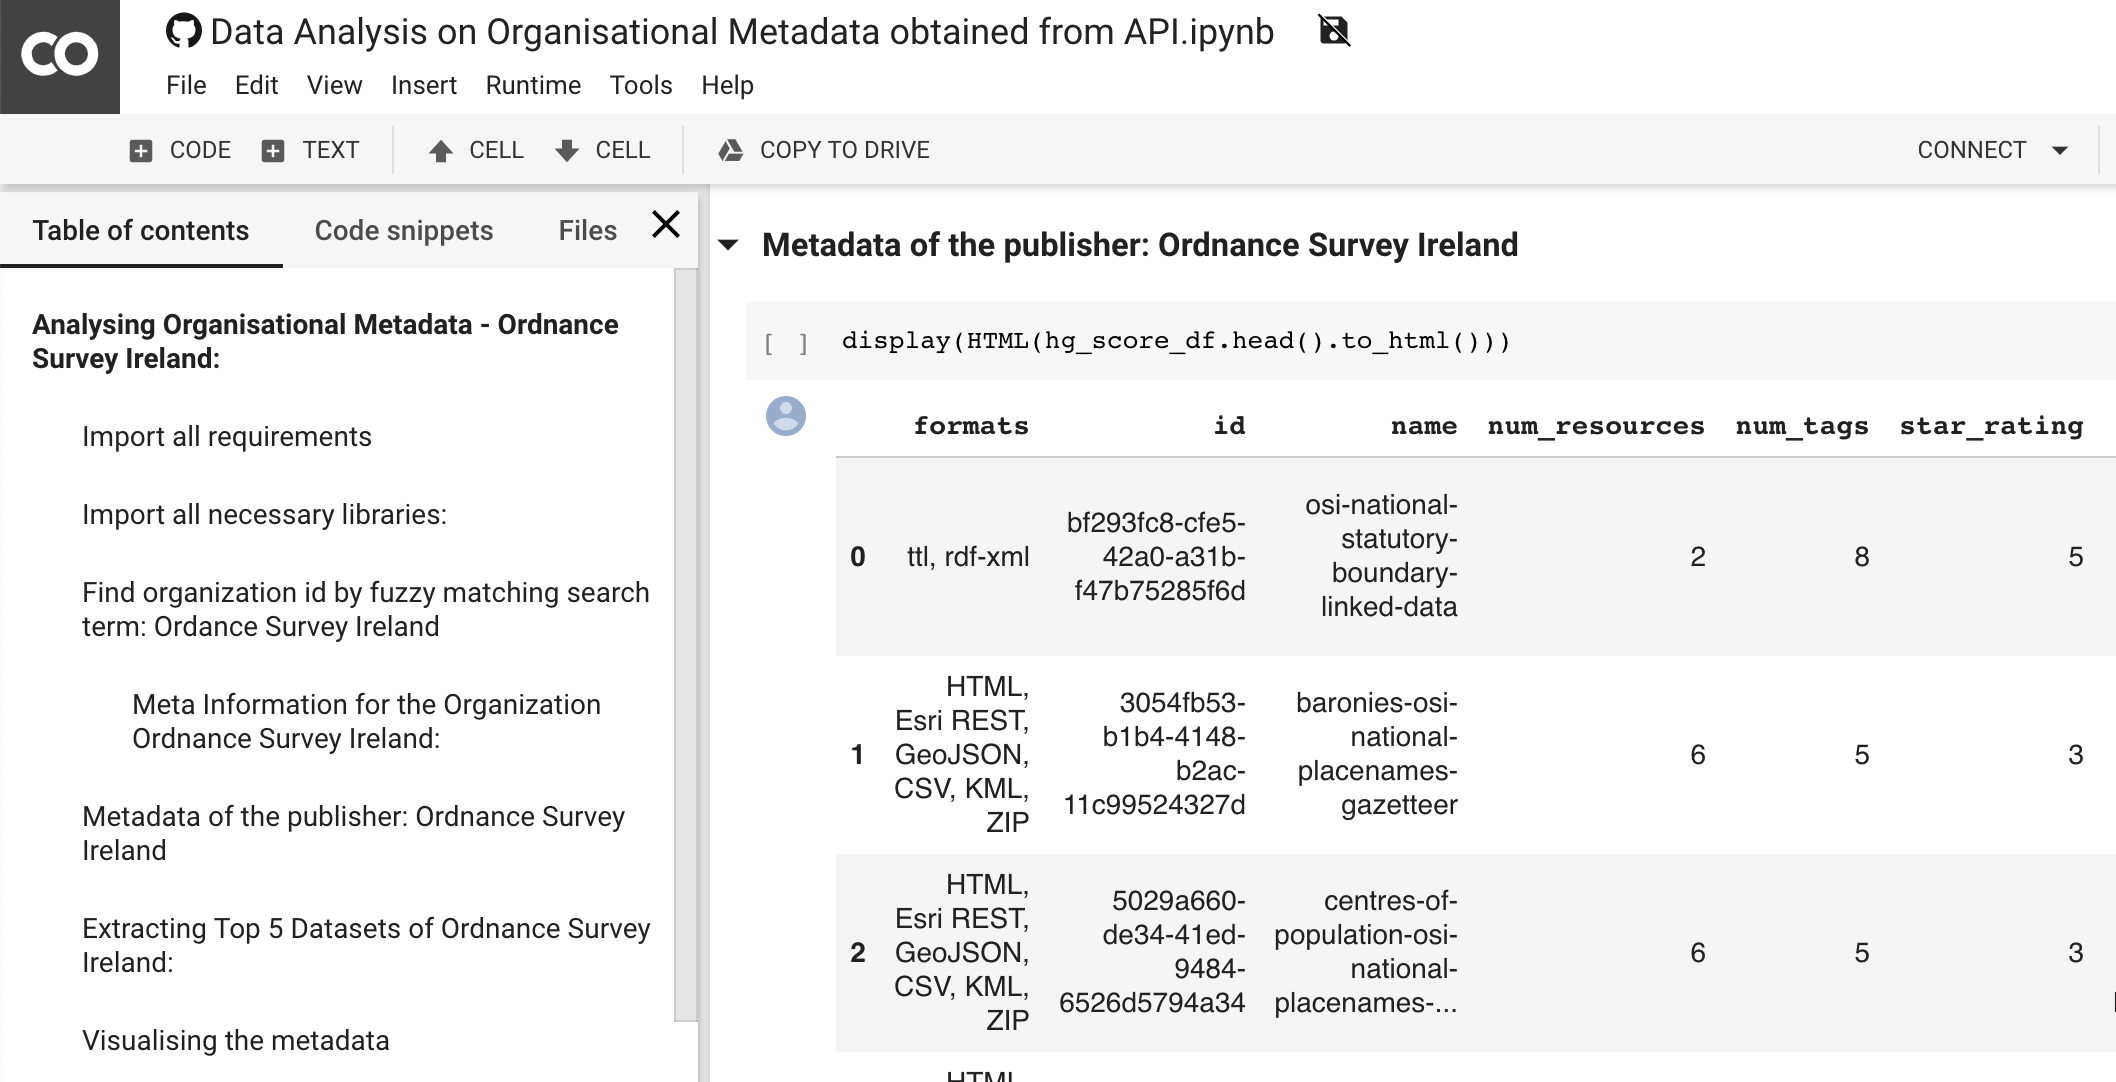2116x1082 pixels.
Task: Click id cell starting with 3054fb53
Action: pyautogui.click(x=1154, y=754)
